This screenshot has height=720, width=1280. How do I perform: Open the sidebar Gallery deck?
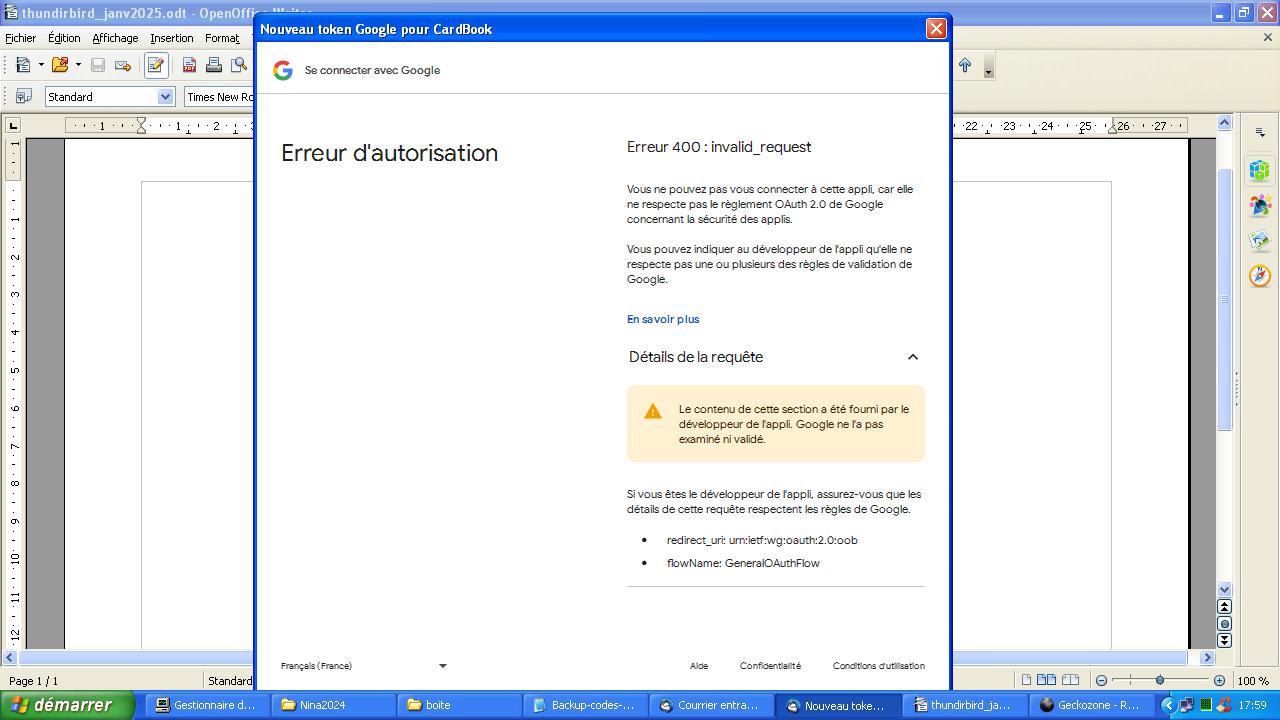(1260, 240)
